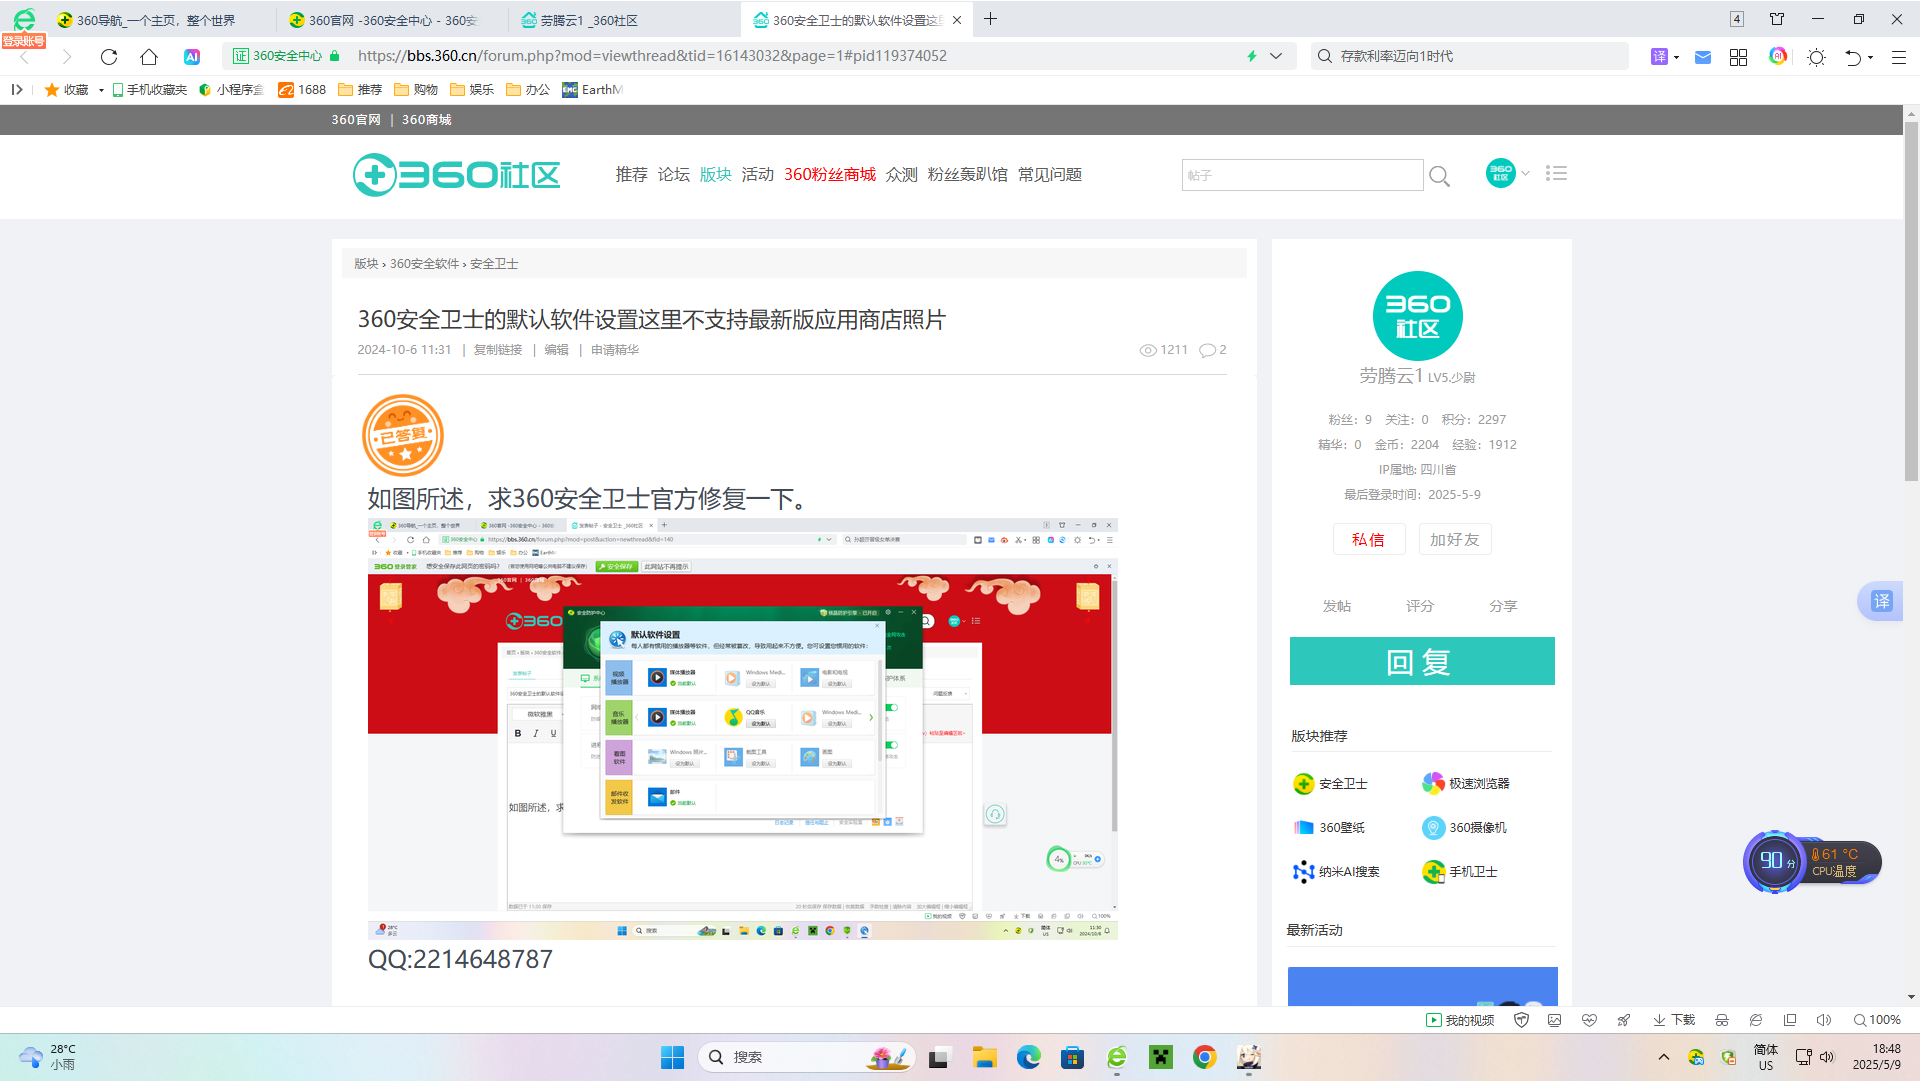Viewport: 1920px width, 1081px height.
Task: Open the 购物 bookmarks folder
Action: click(416, 90)
